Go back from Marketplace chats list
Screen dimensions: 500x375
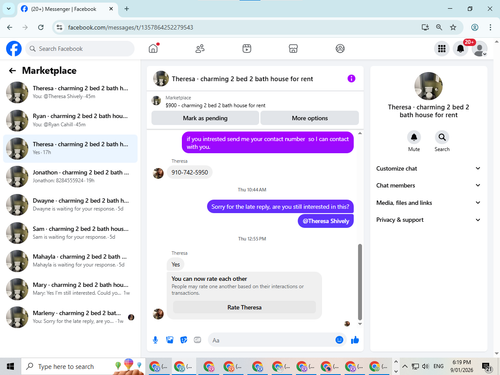12,71
